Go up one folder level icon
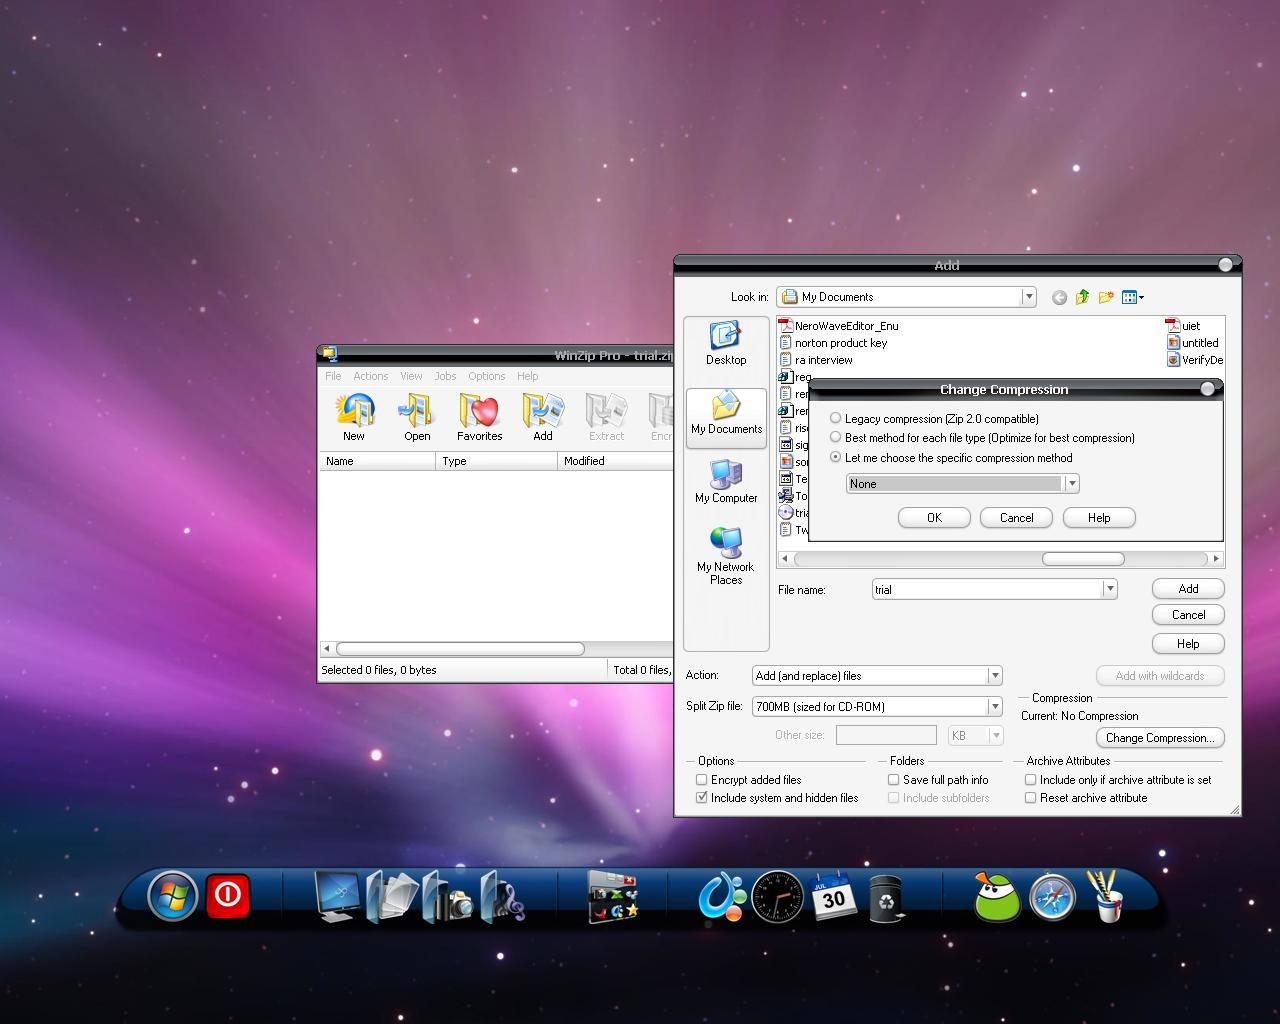1280x1024 pixels. click(x=1083, y=297)
